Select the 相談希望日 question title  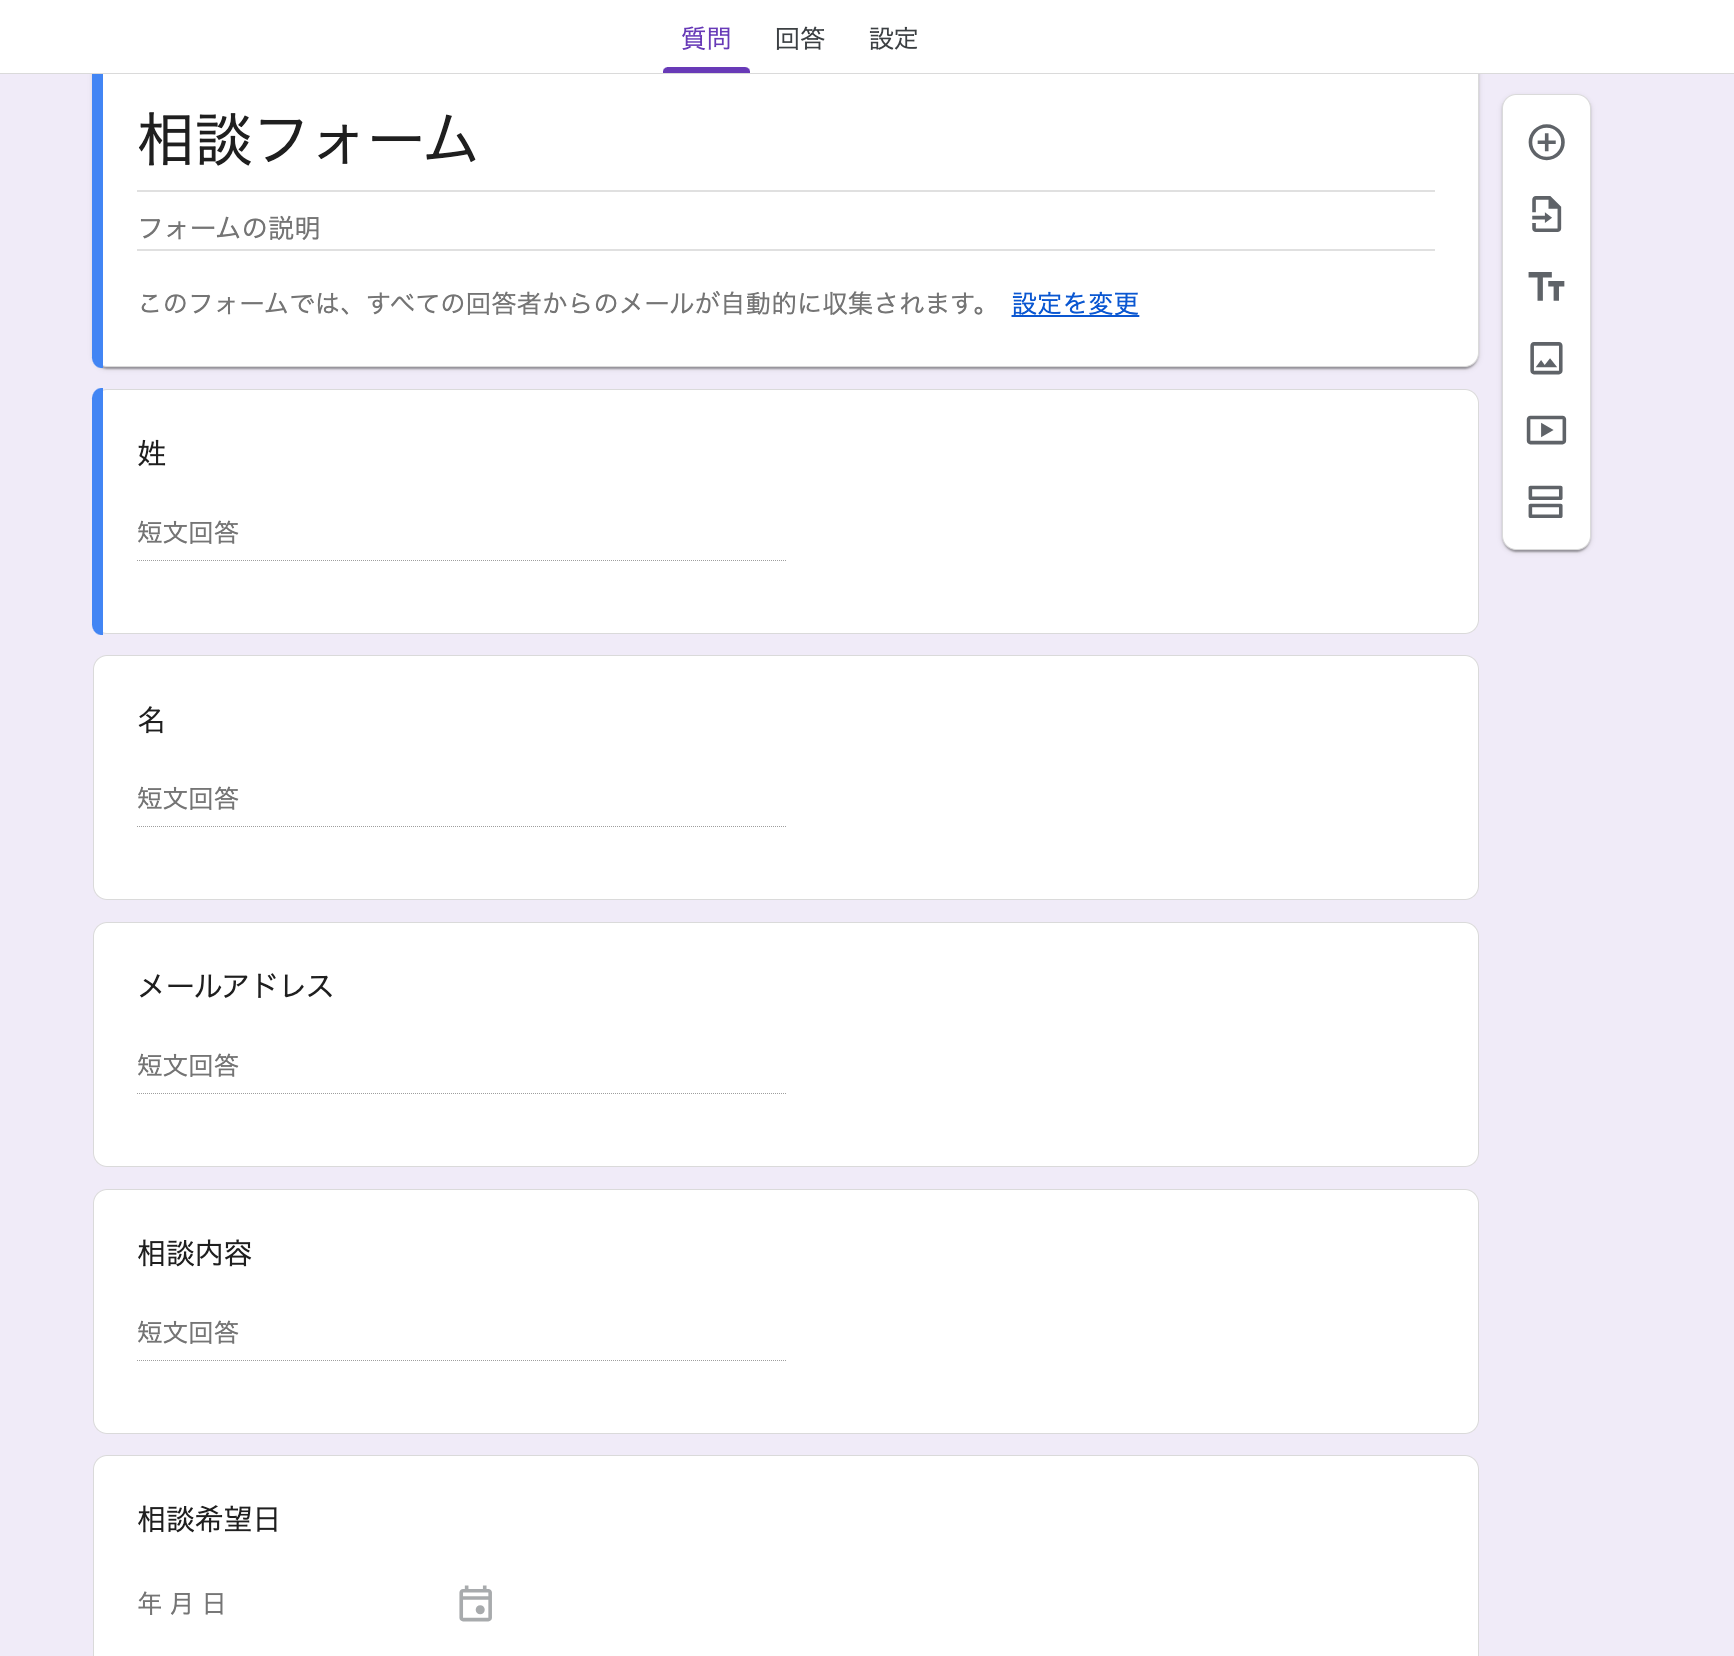[x=208, y=1520]
